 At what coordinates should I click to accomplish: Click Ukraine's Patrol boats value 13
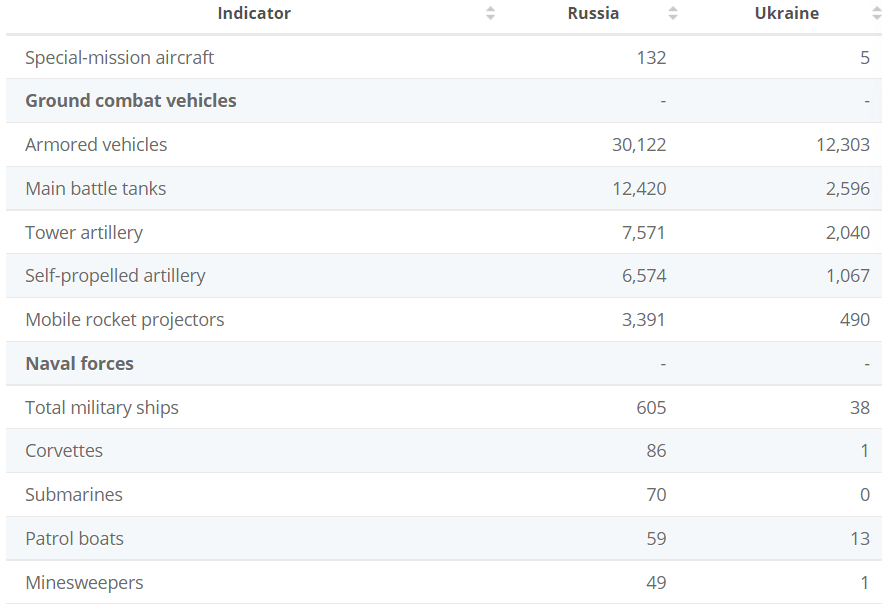pyautogui.click(x=860, y=539)
